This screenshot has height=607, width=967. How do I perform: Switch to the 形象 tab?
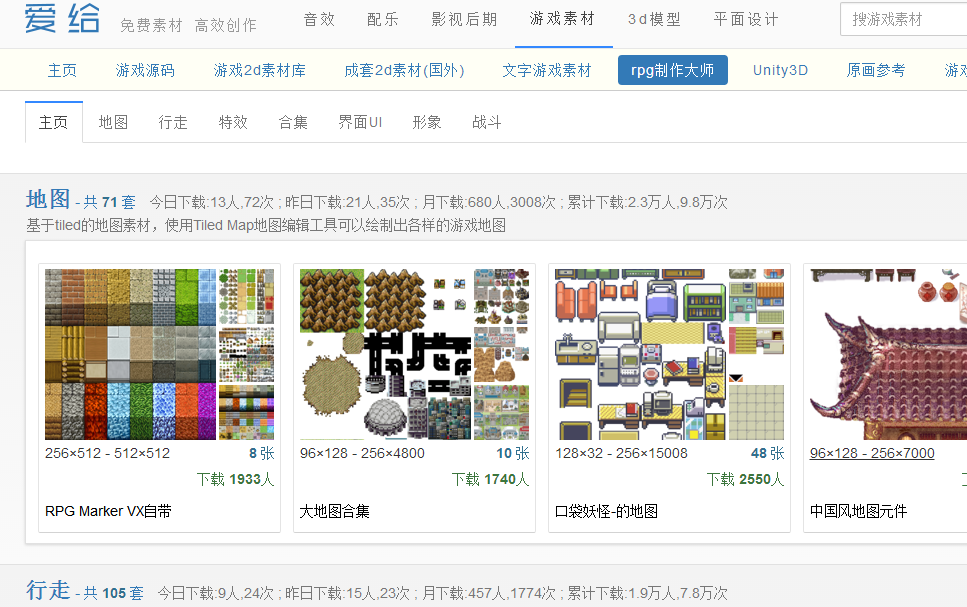427,122
